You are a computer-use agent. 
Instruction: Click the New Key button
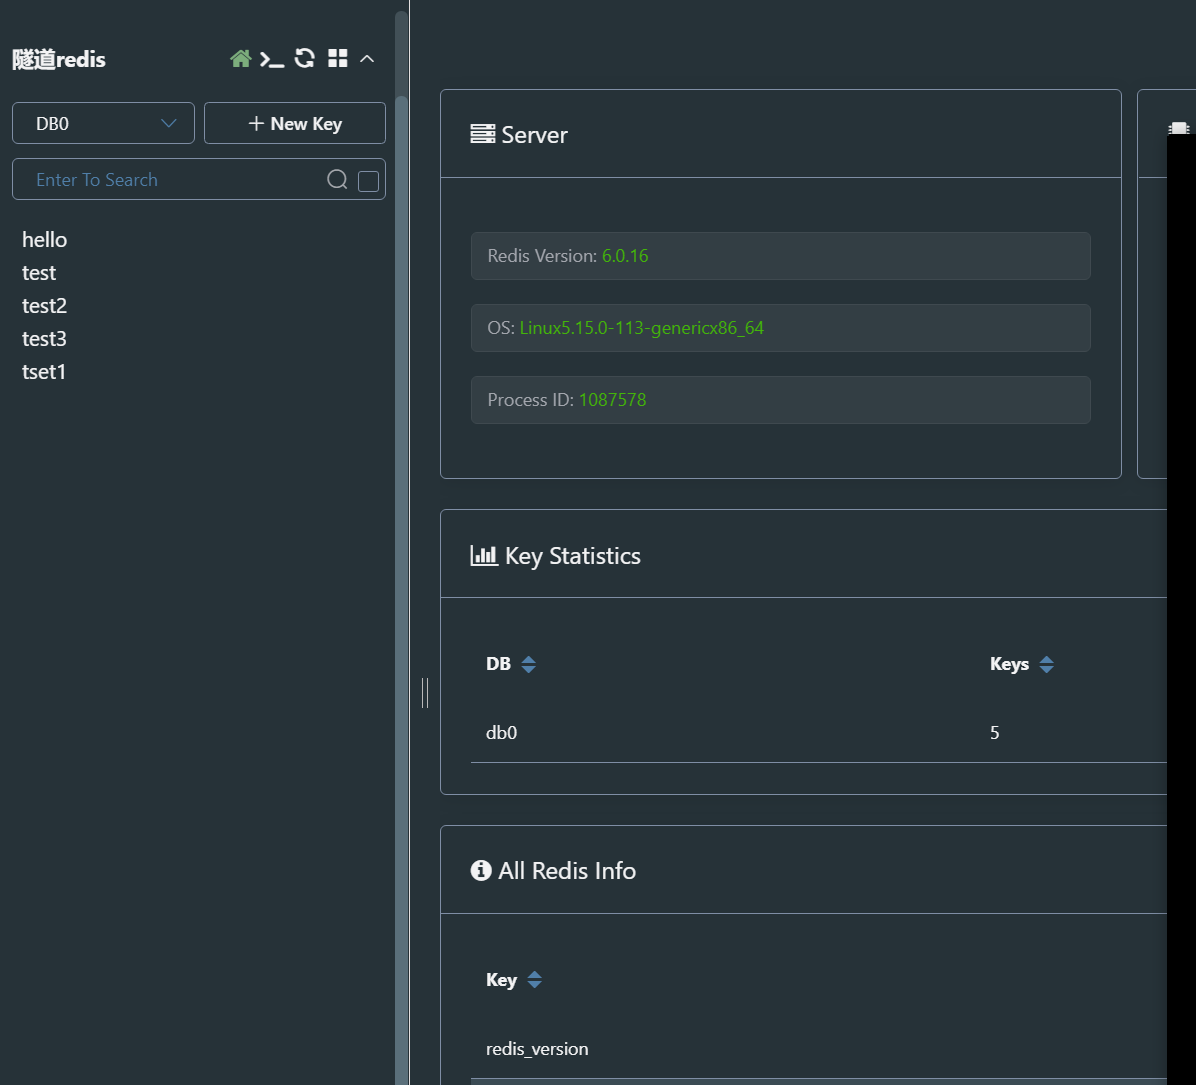[x=294, y=123]
